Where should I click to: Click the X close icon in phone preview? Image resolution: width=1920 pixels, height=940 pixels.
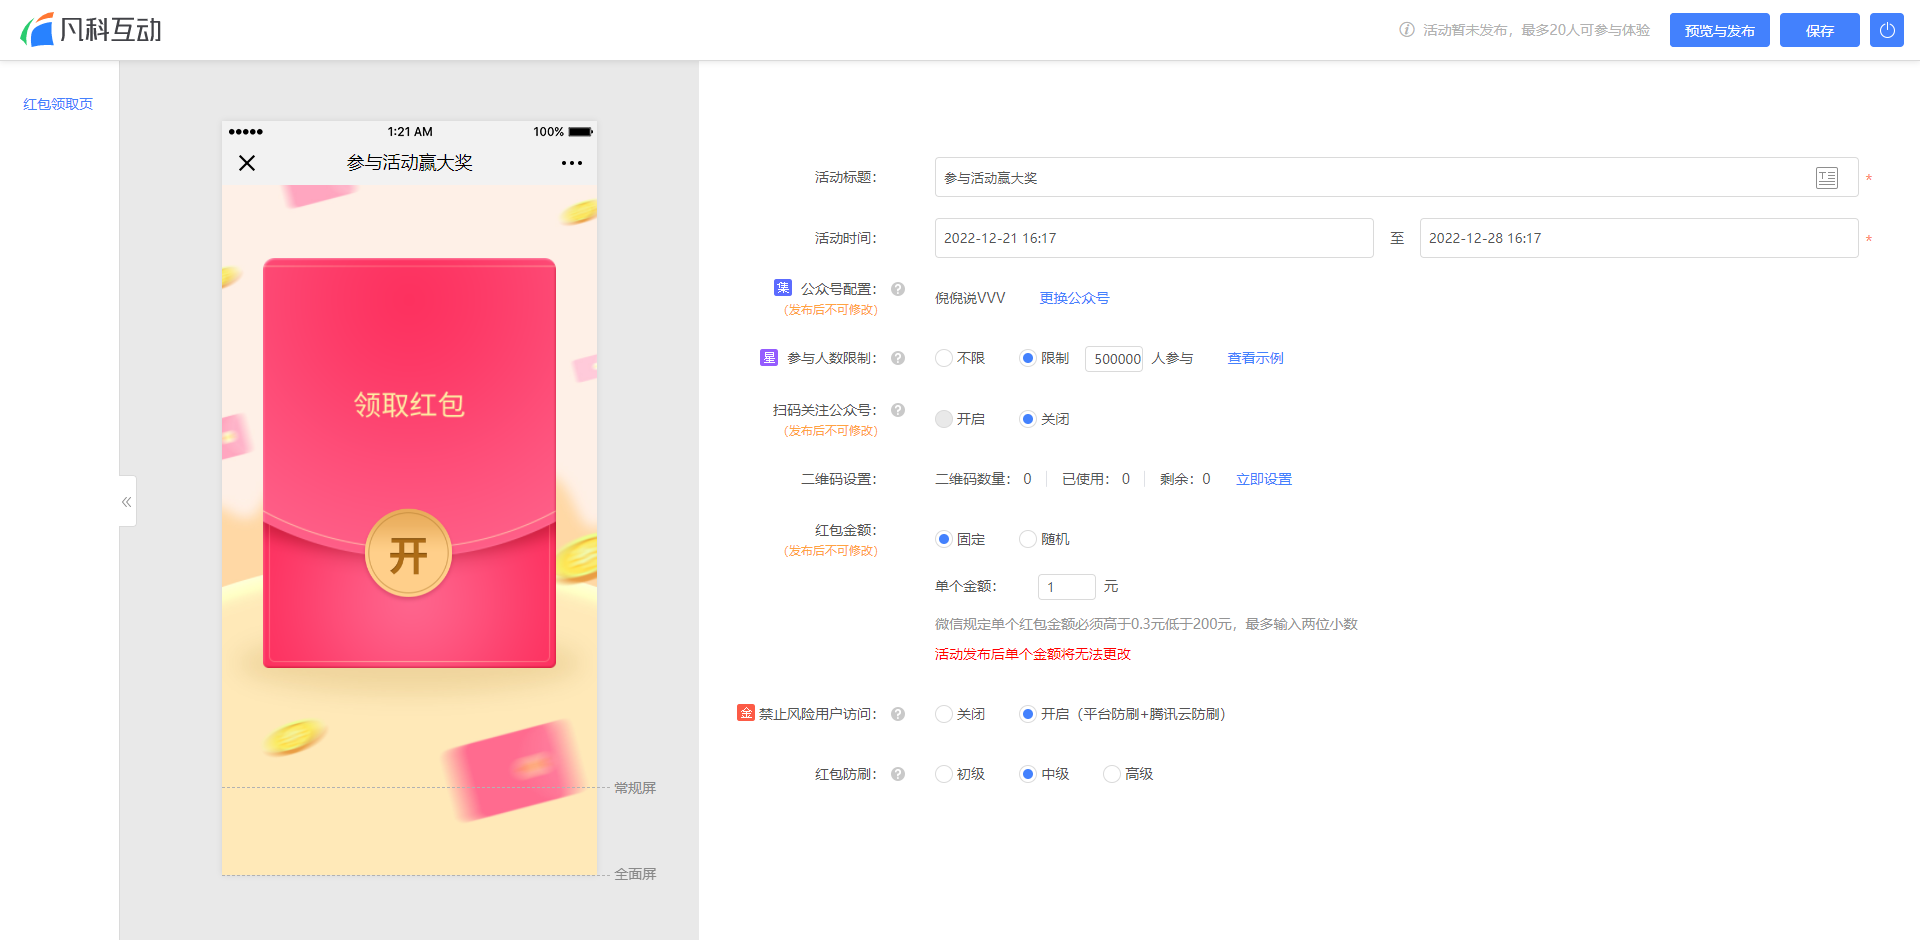tap(247, 163)
